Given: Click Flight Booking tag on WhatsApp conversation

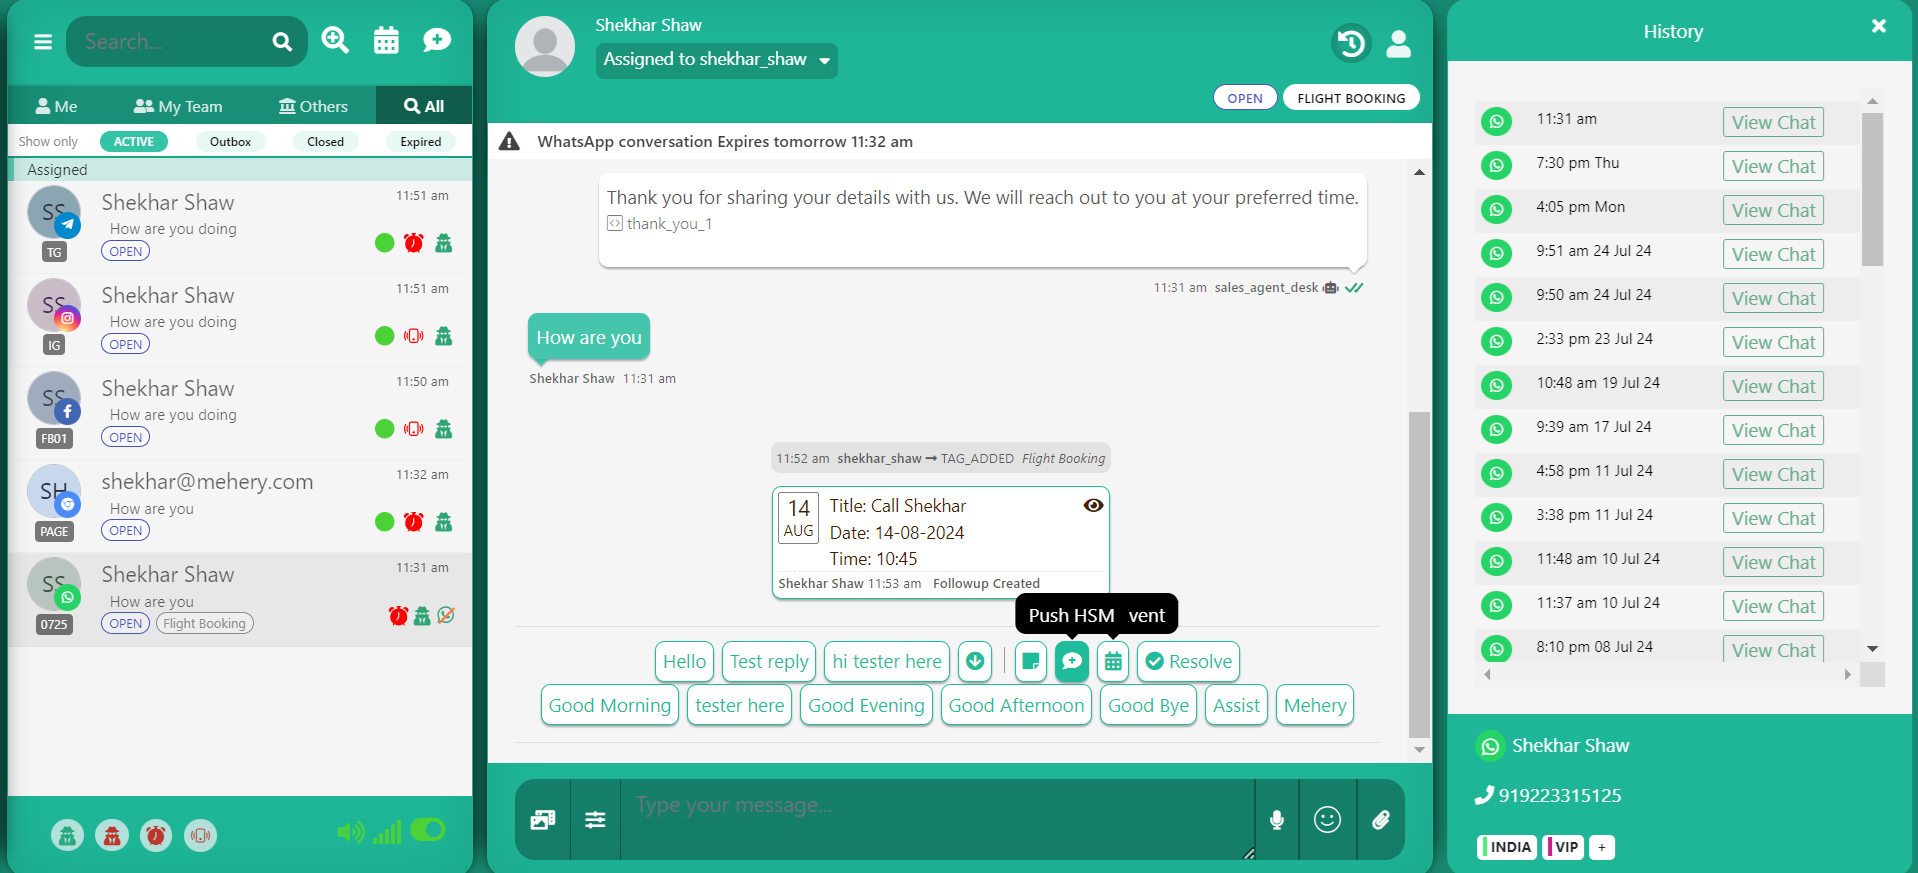Looking at the screenshot, I should (205, 623).
